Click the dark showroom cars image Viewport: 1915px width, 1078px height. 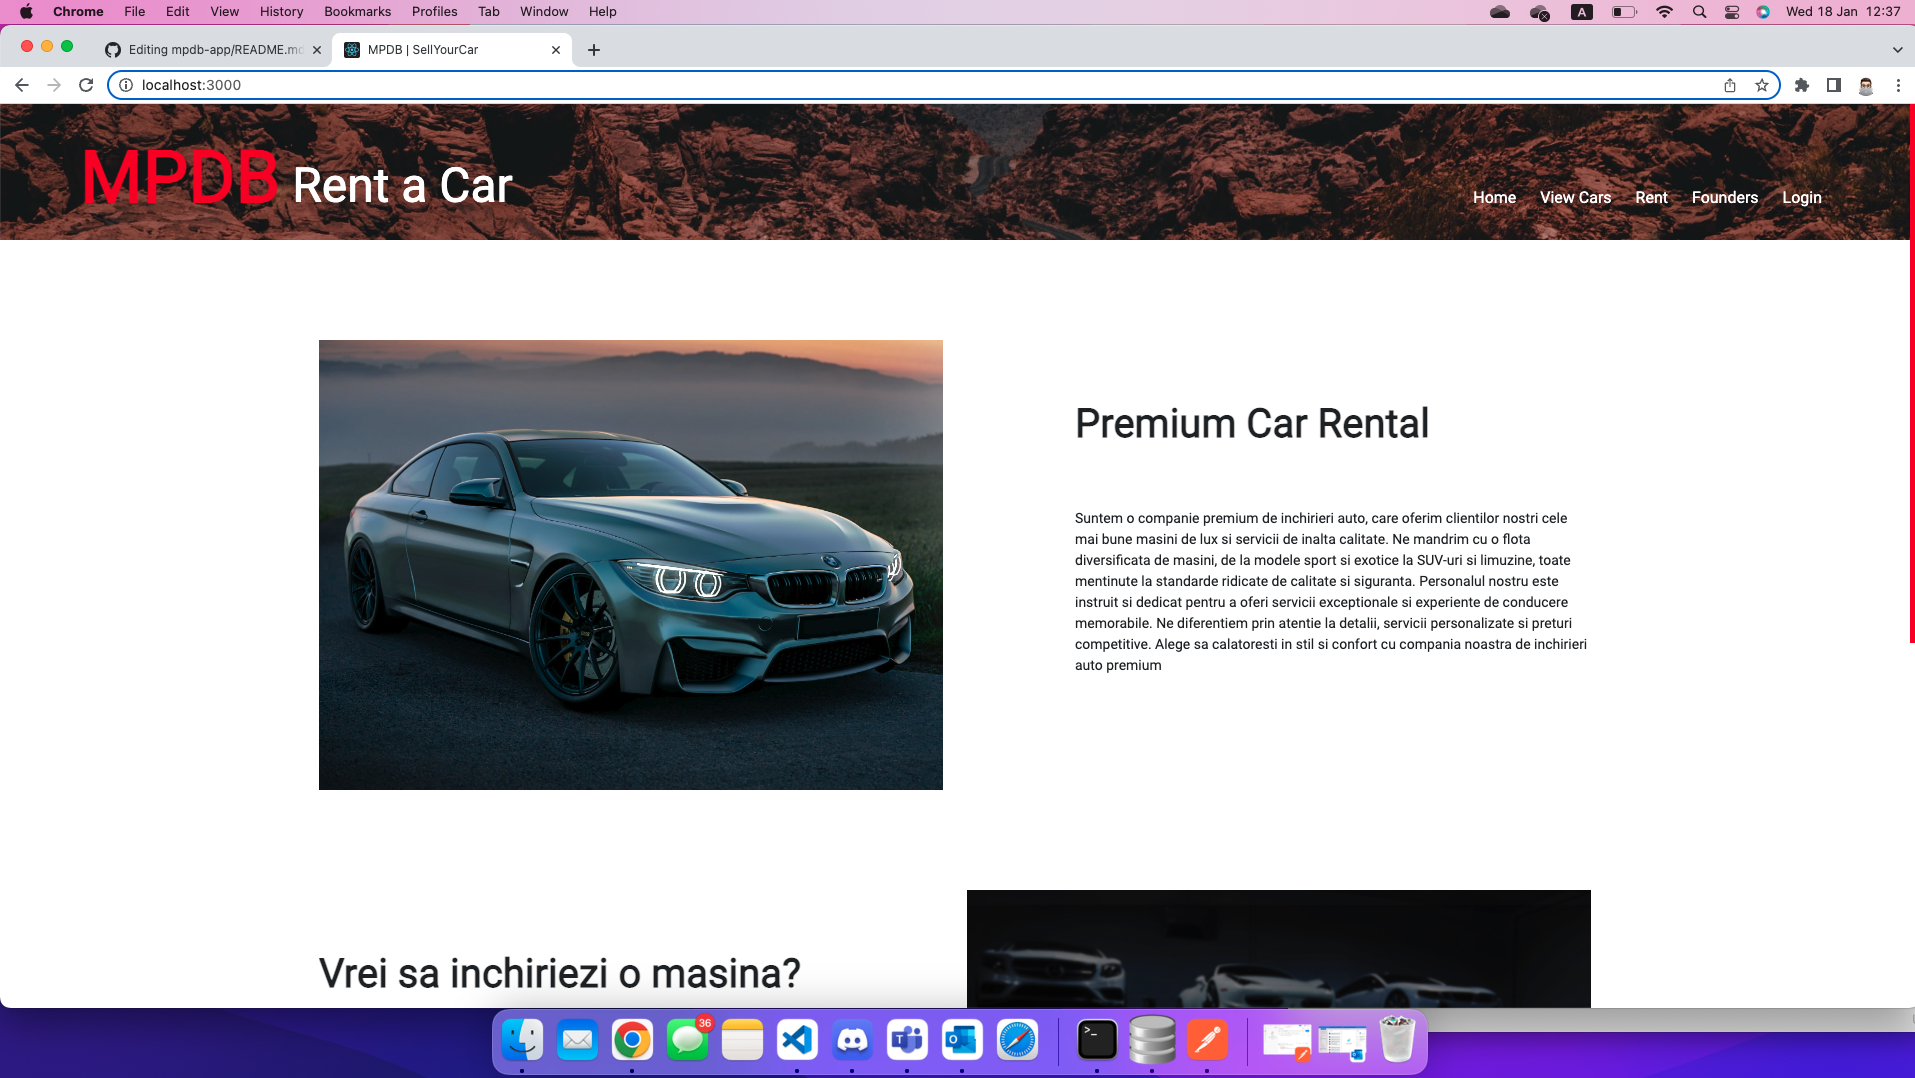pos(1278,949)
